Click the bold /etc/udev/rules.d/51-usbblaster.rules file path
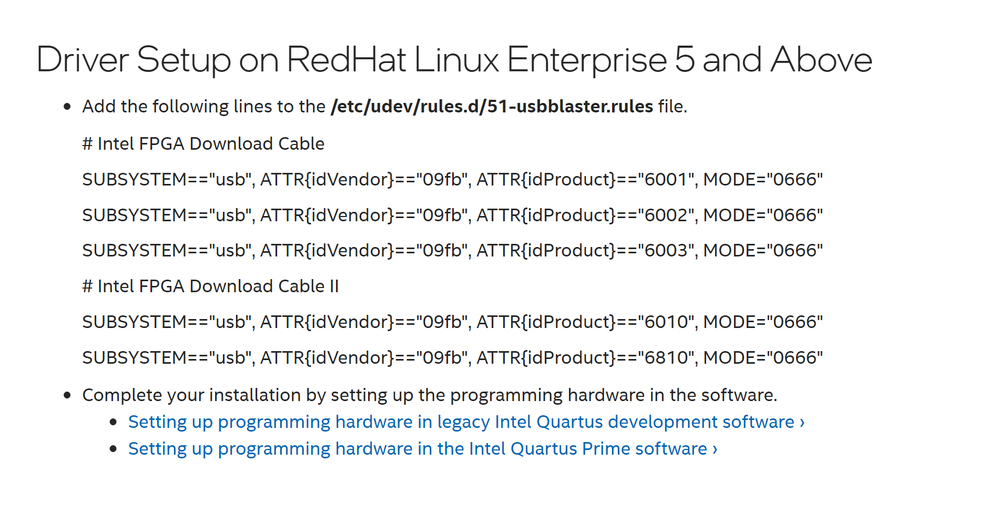 pos(491,107)
